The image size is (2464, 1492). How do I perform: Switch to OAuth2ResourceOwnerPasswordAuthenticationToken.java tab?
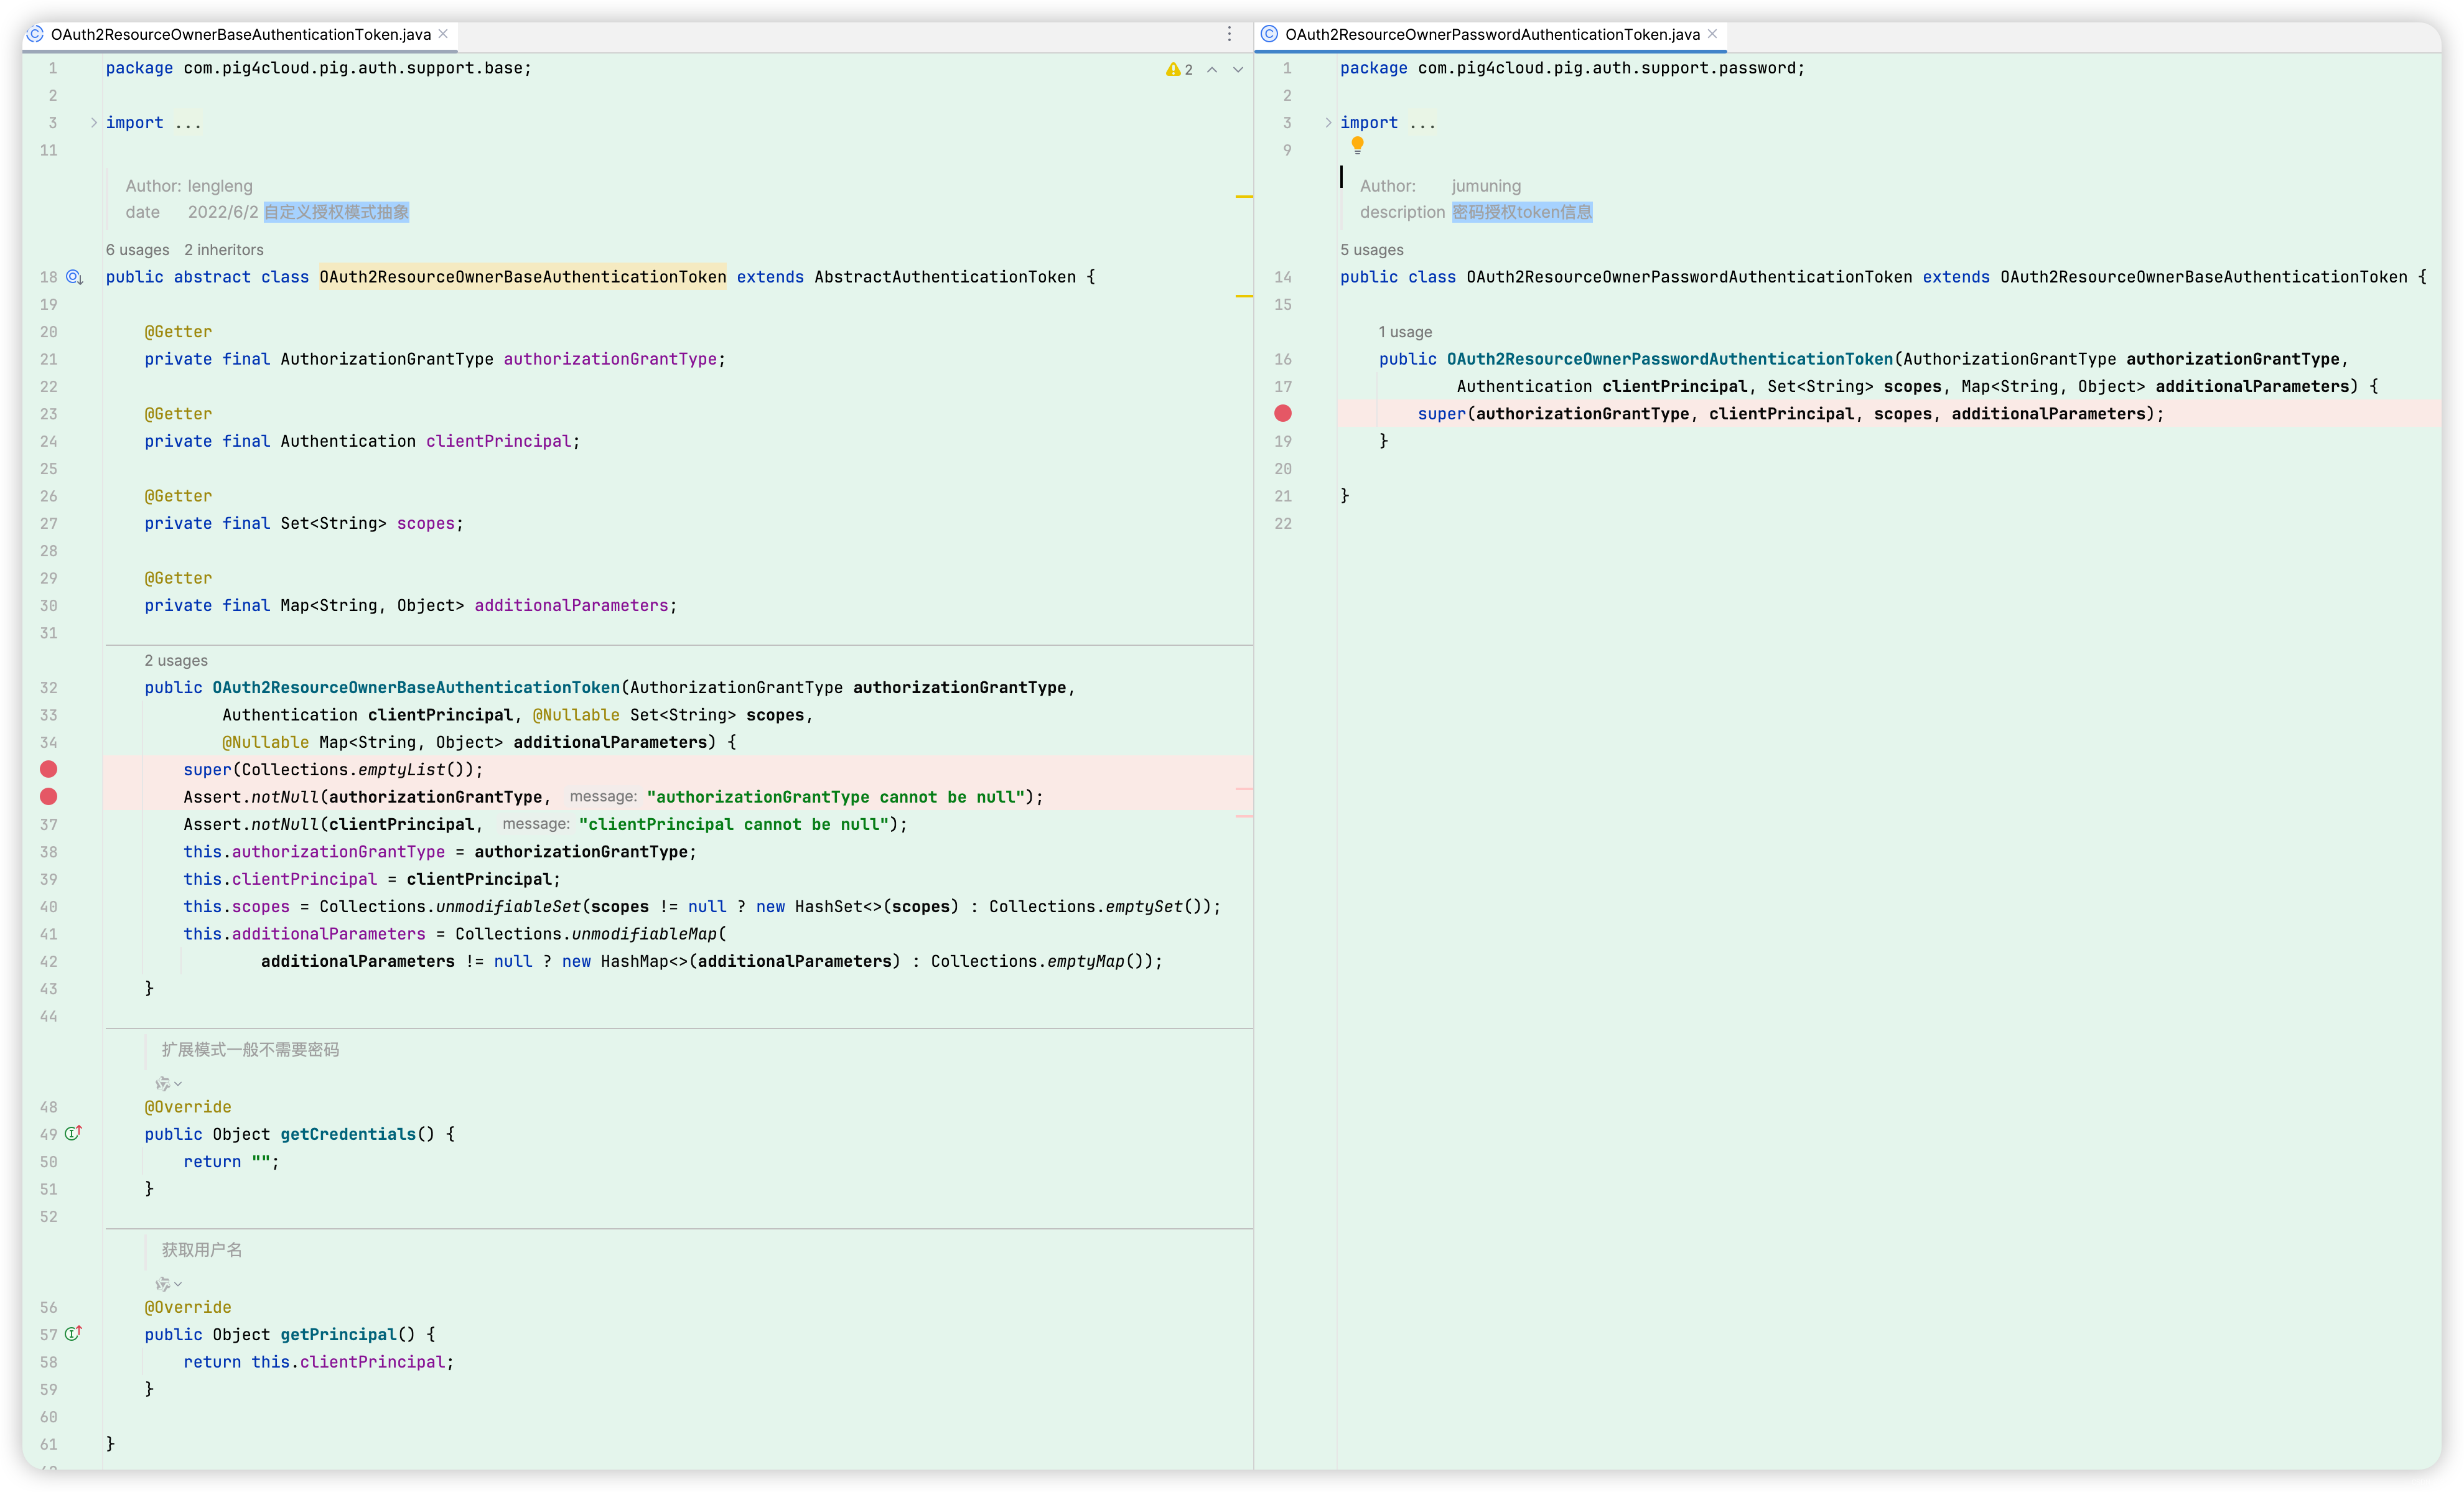tap(1491, 34)
